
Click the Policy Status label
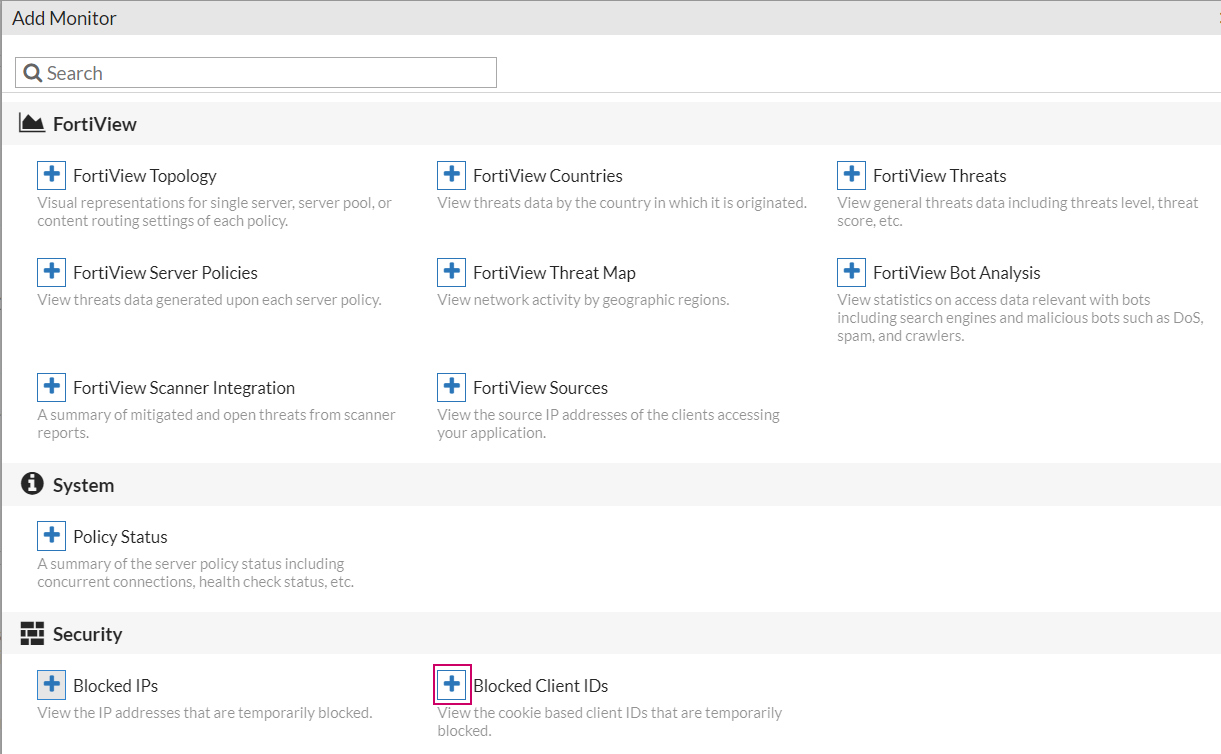click(x=120, y=537)
